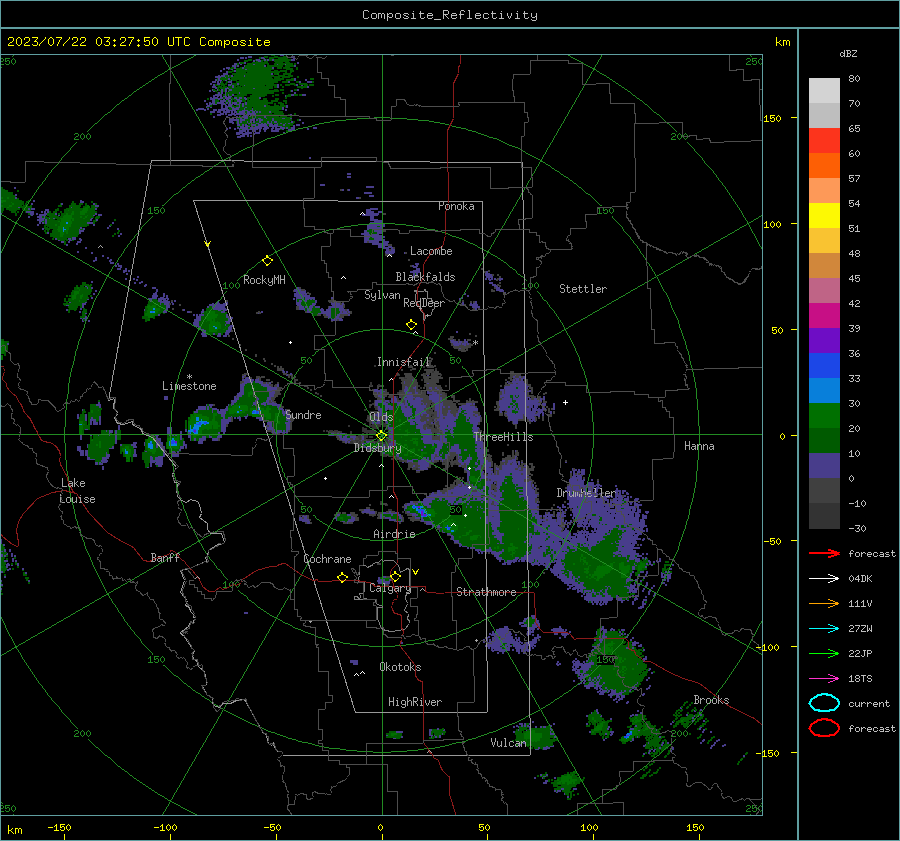
Task: Click the Strathmore town label
Action: (486, 592)
